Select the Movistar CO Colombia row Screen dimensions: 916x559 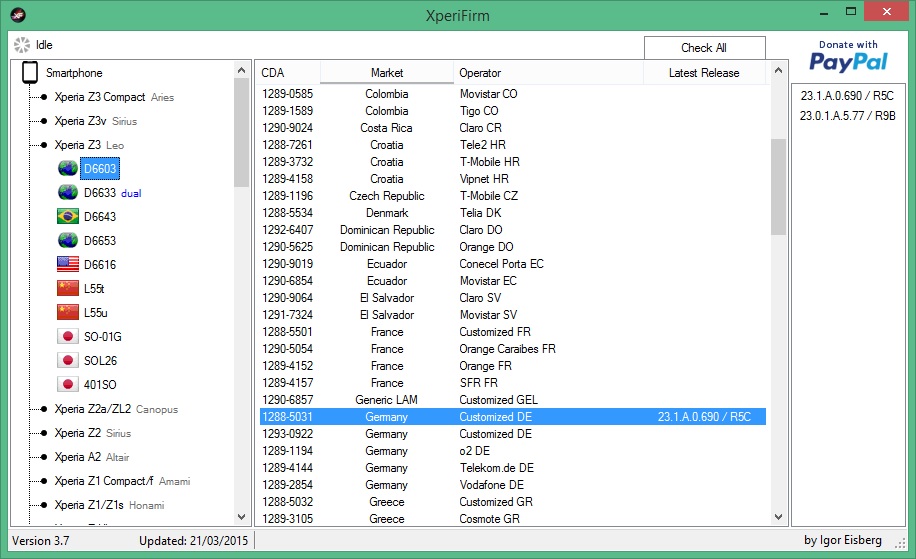[513, 93]
